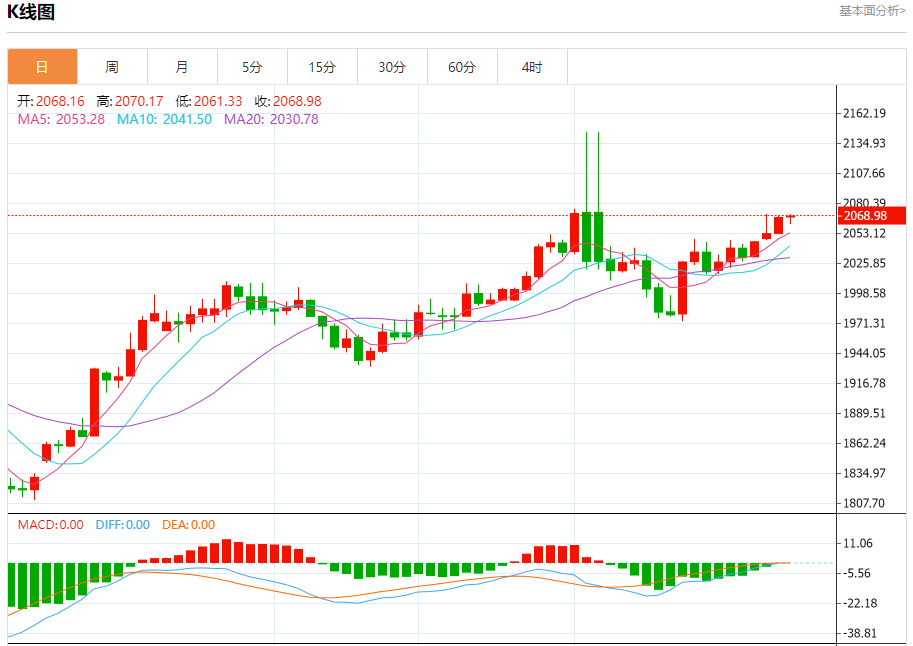Click the MA20: 2030.78 indicator label
This screenshot has height=646, width=913.
point(271,119)
